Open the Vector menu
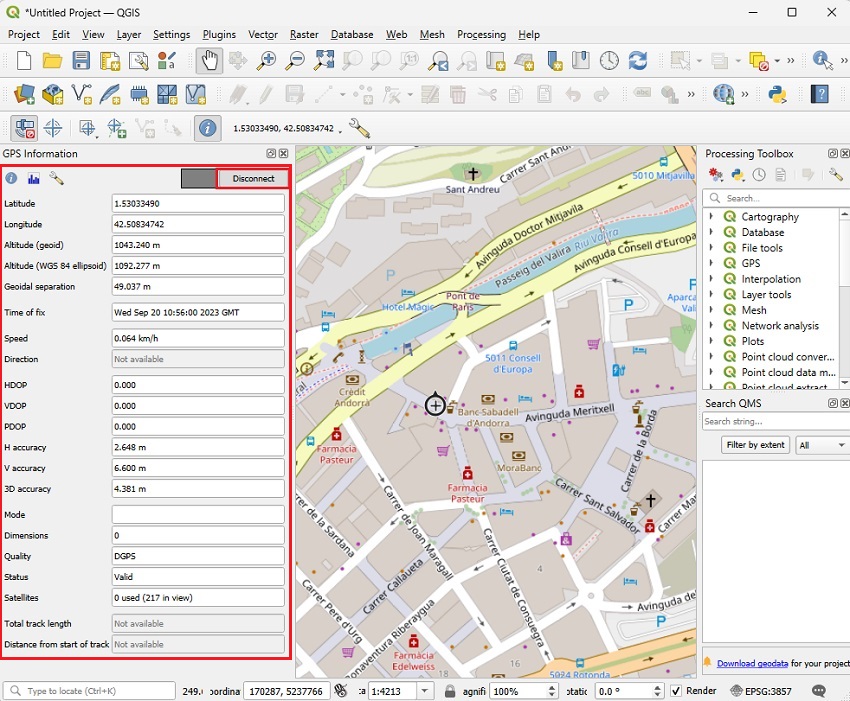This screenshot has height=701, width=850. point(262,34)
